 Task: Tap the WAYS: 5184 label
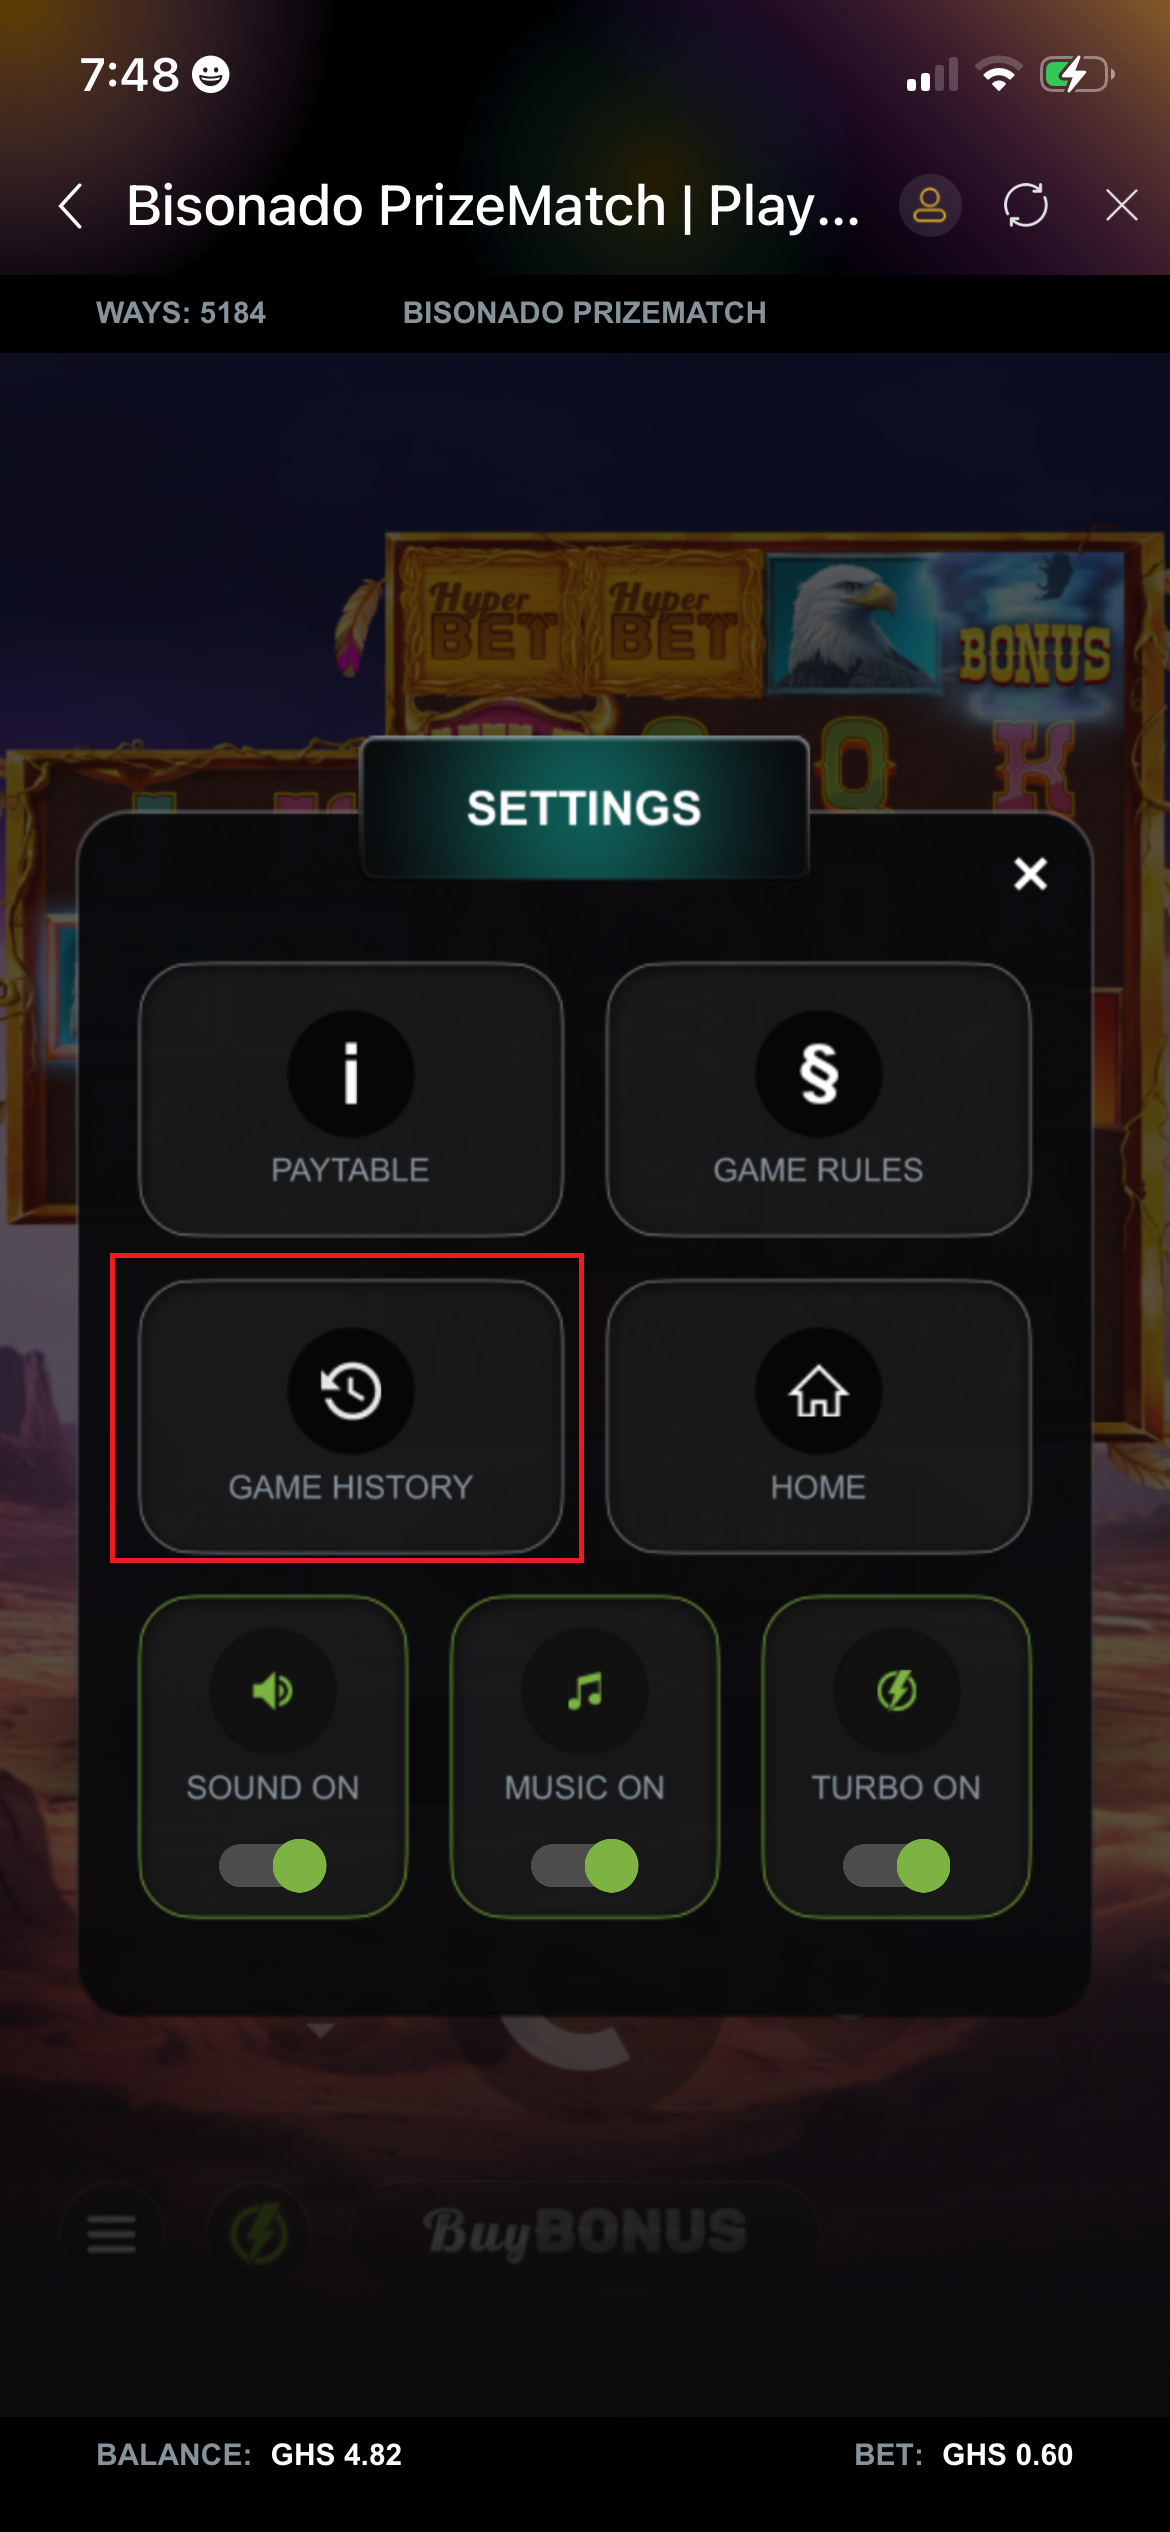point(181,313)
